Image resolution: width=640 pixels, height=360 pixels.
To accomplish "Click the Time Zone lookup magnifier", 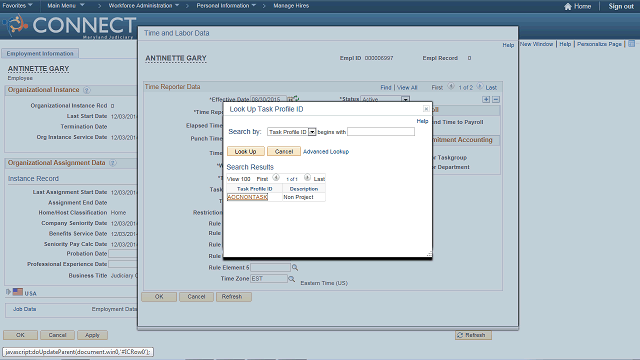I will pyautogui.click(x=291, y=279).
